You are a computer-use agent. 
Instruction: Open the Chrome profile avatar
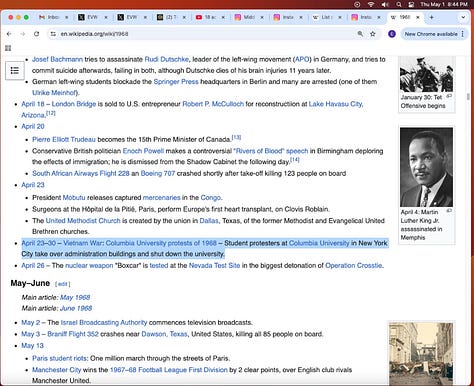pyautogui.click(x=392, y=34)
